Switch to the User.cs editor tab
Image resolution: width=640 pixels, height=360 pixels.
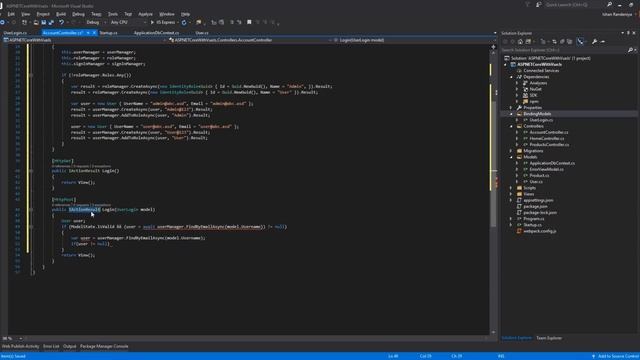click(202, 33)
